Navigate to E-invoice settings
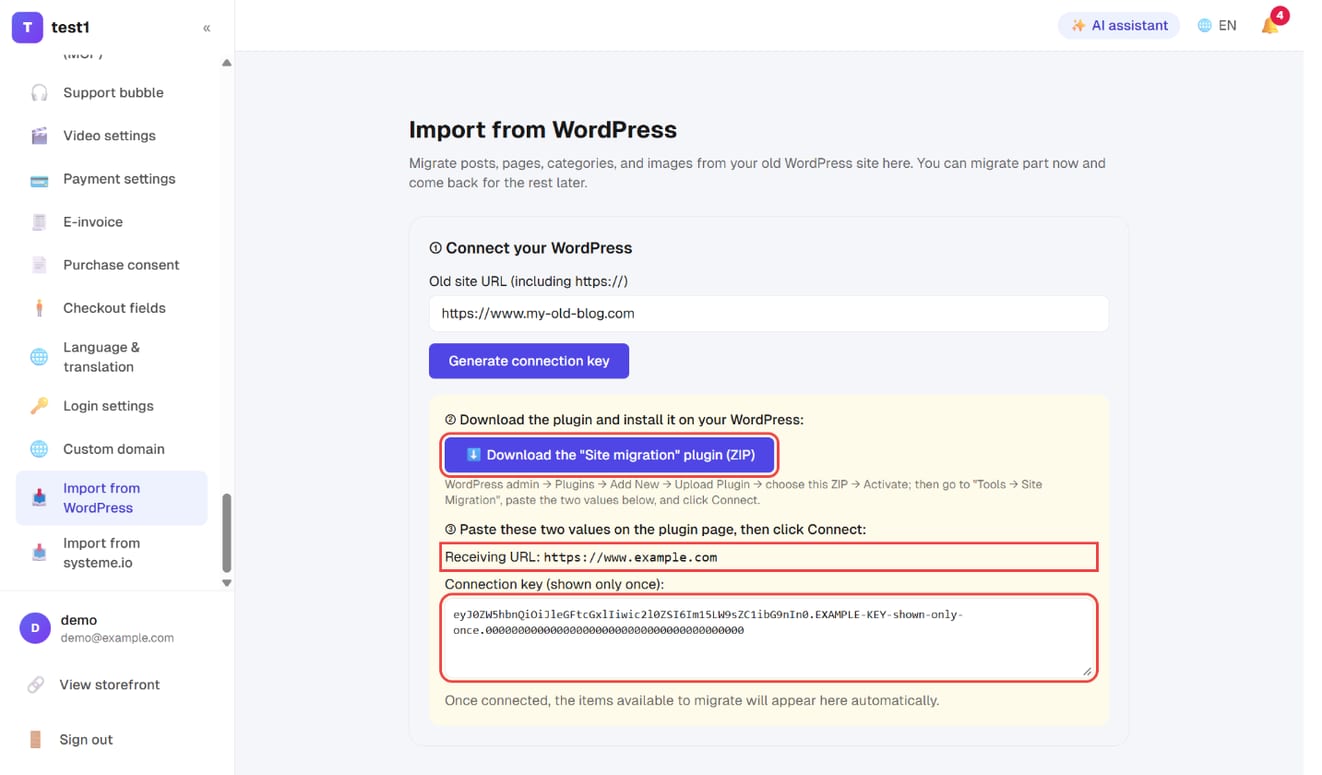The width and height of the screenshot is (1322, 775). [x=112, y=222]
